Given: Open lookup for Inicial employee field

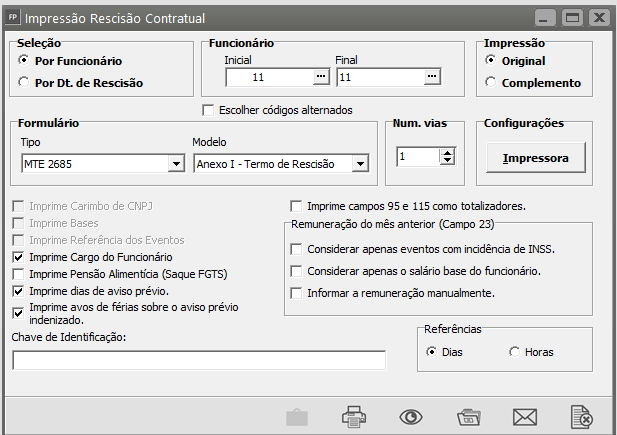Looking at the screenshot, I should click(320, 76).
